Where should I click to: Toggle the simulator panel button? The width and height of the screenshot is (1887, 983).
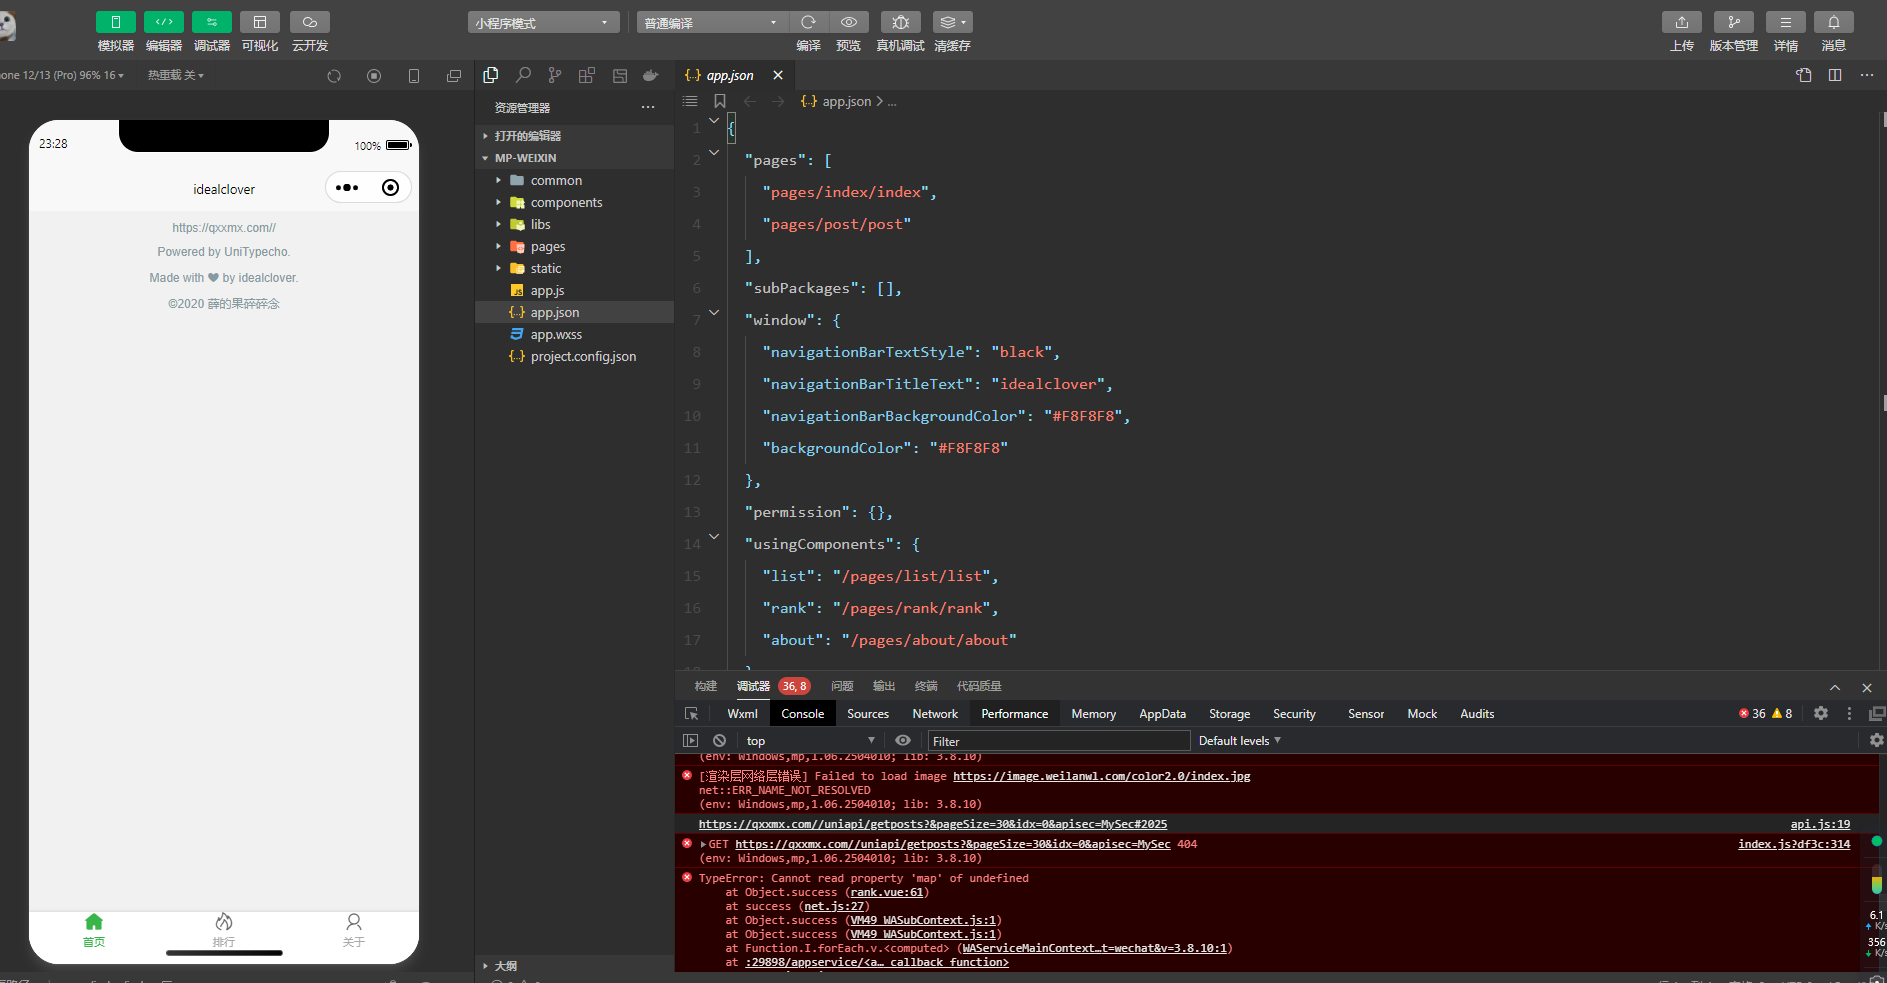point(115,22)
